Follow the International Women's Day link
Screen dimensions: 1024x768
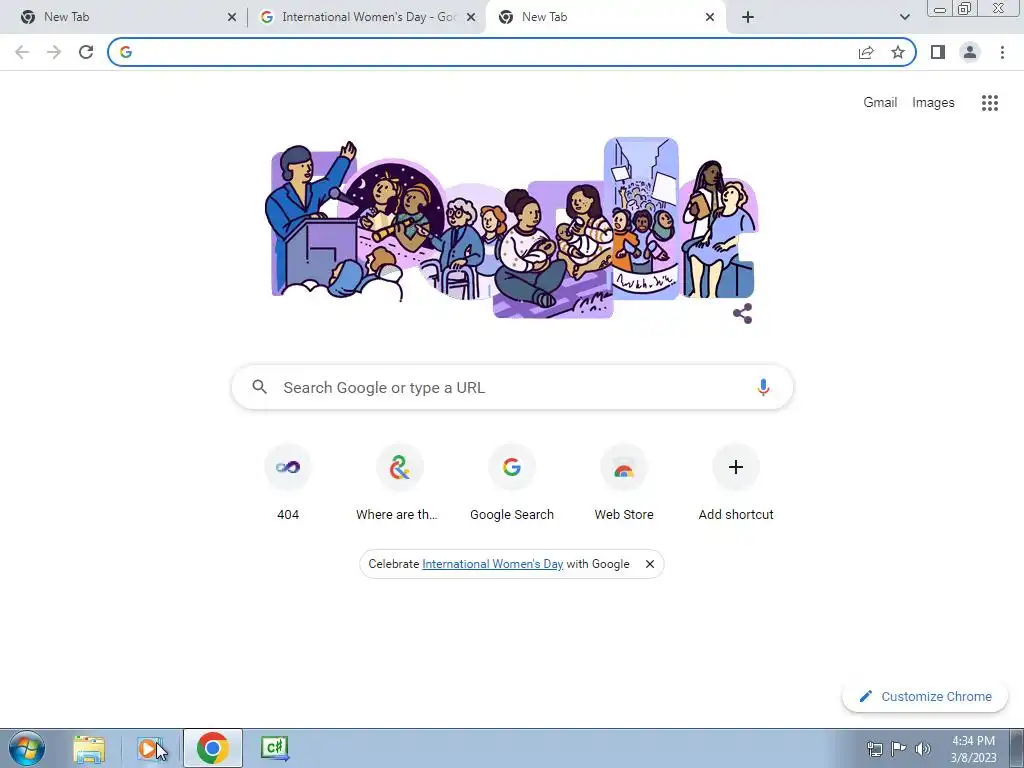492,564
